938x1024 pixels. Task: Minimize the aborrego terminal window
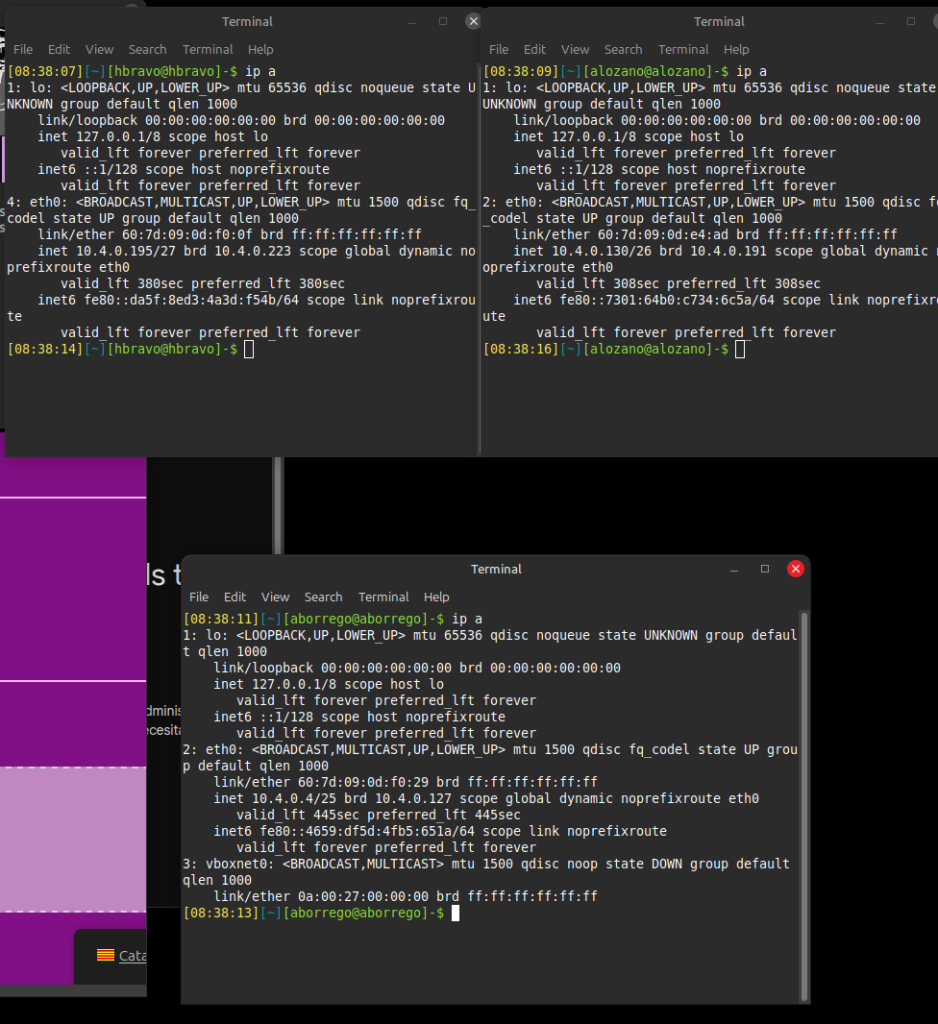735,569
